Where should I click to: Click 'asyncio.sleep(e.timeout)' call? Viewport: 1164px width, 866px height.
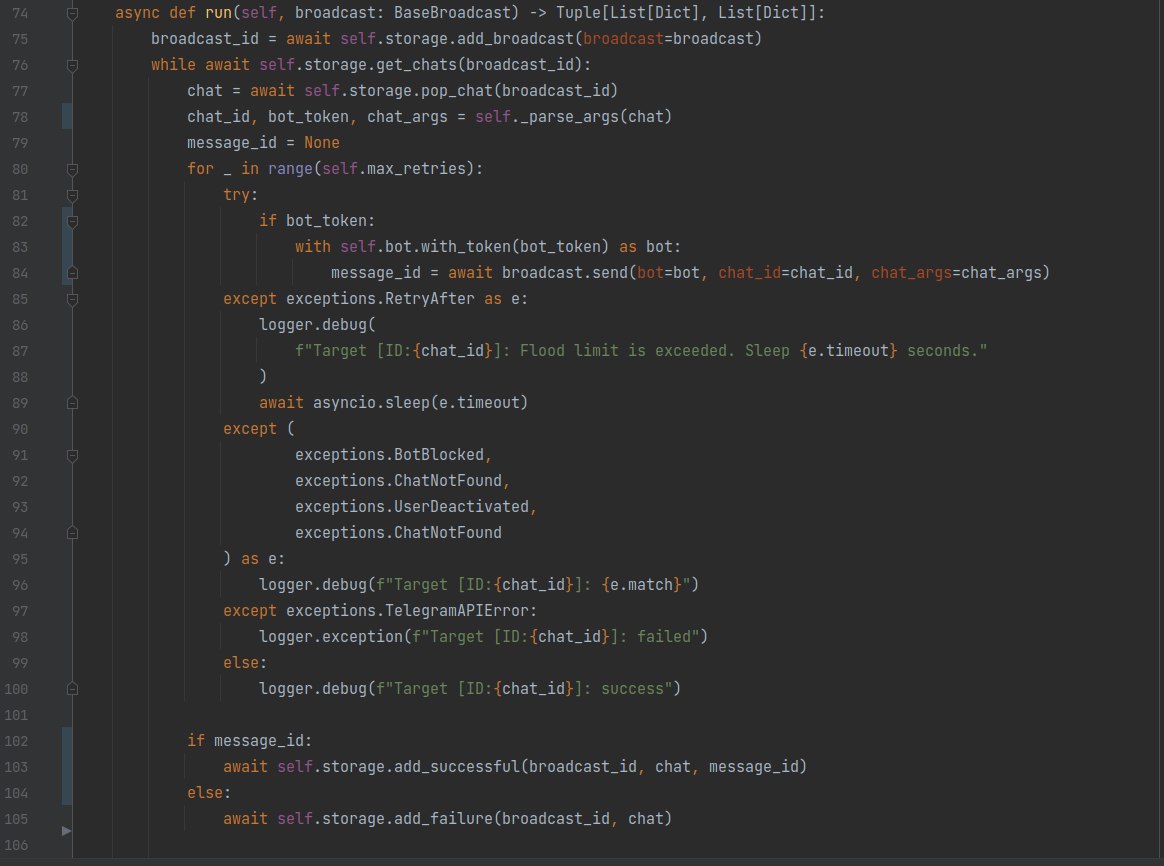[x=420, y=402]
